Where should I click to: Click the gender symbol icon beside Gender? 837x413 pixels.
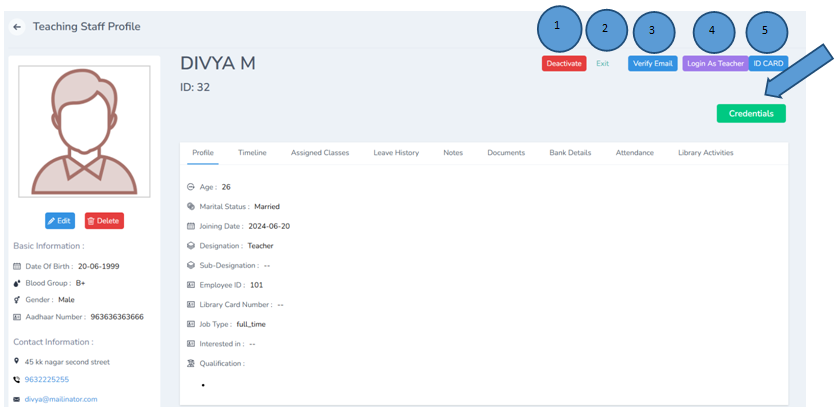[x=17, y=300]
